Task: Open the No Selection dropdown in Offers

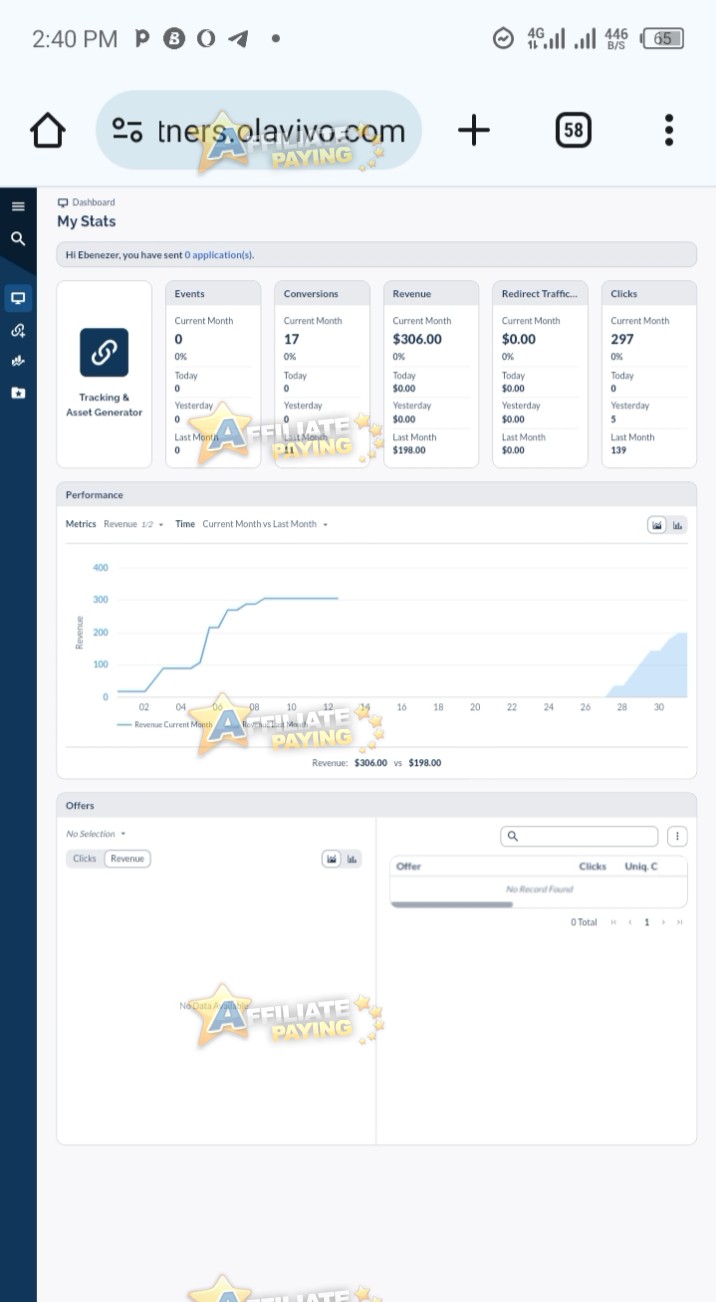Action: point(96,833)
